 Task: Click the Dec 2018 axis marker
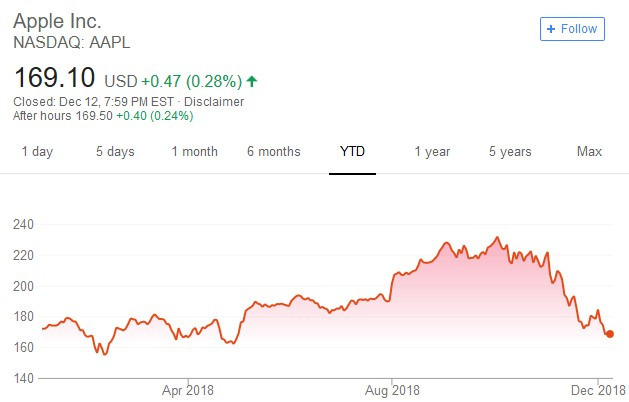point(598,390)
